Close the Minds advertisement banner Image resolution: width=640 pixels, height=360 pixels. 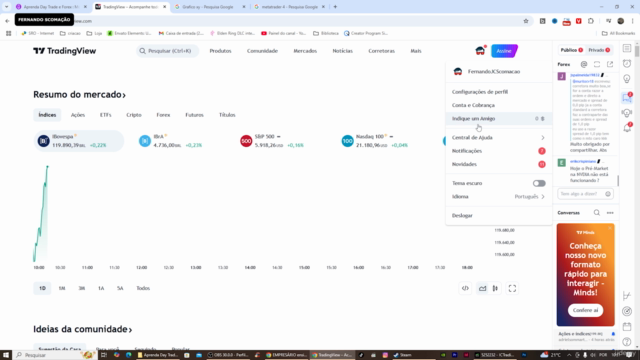[610, 228]
